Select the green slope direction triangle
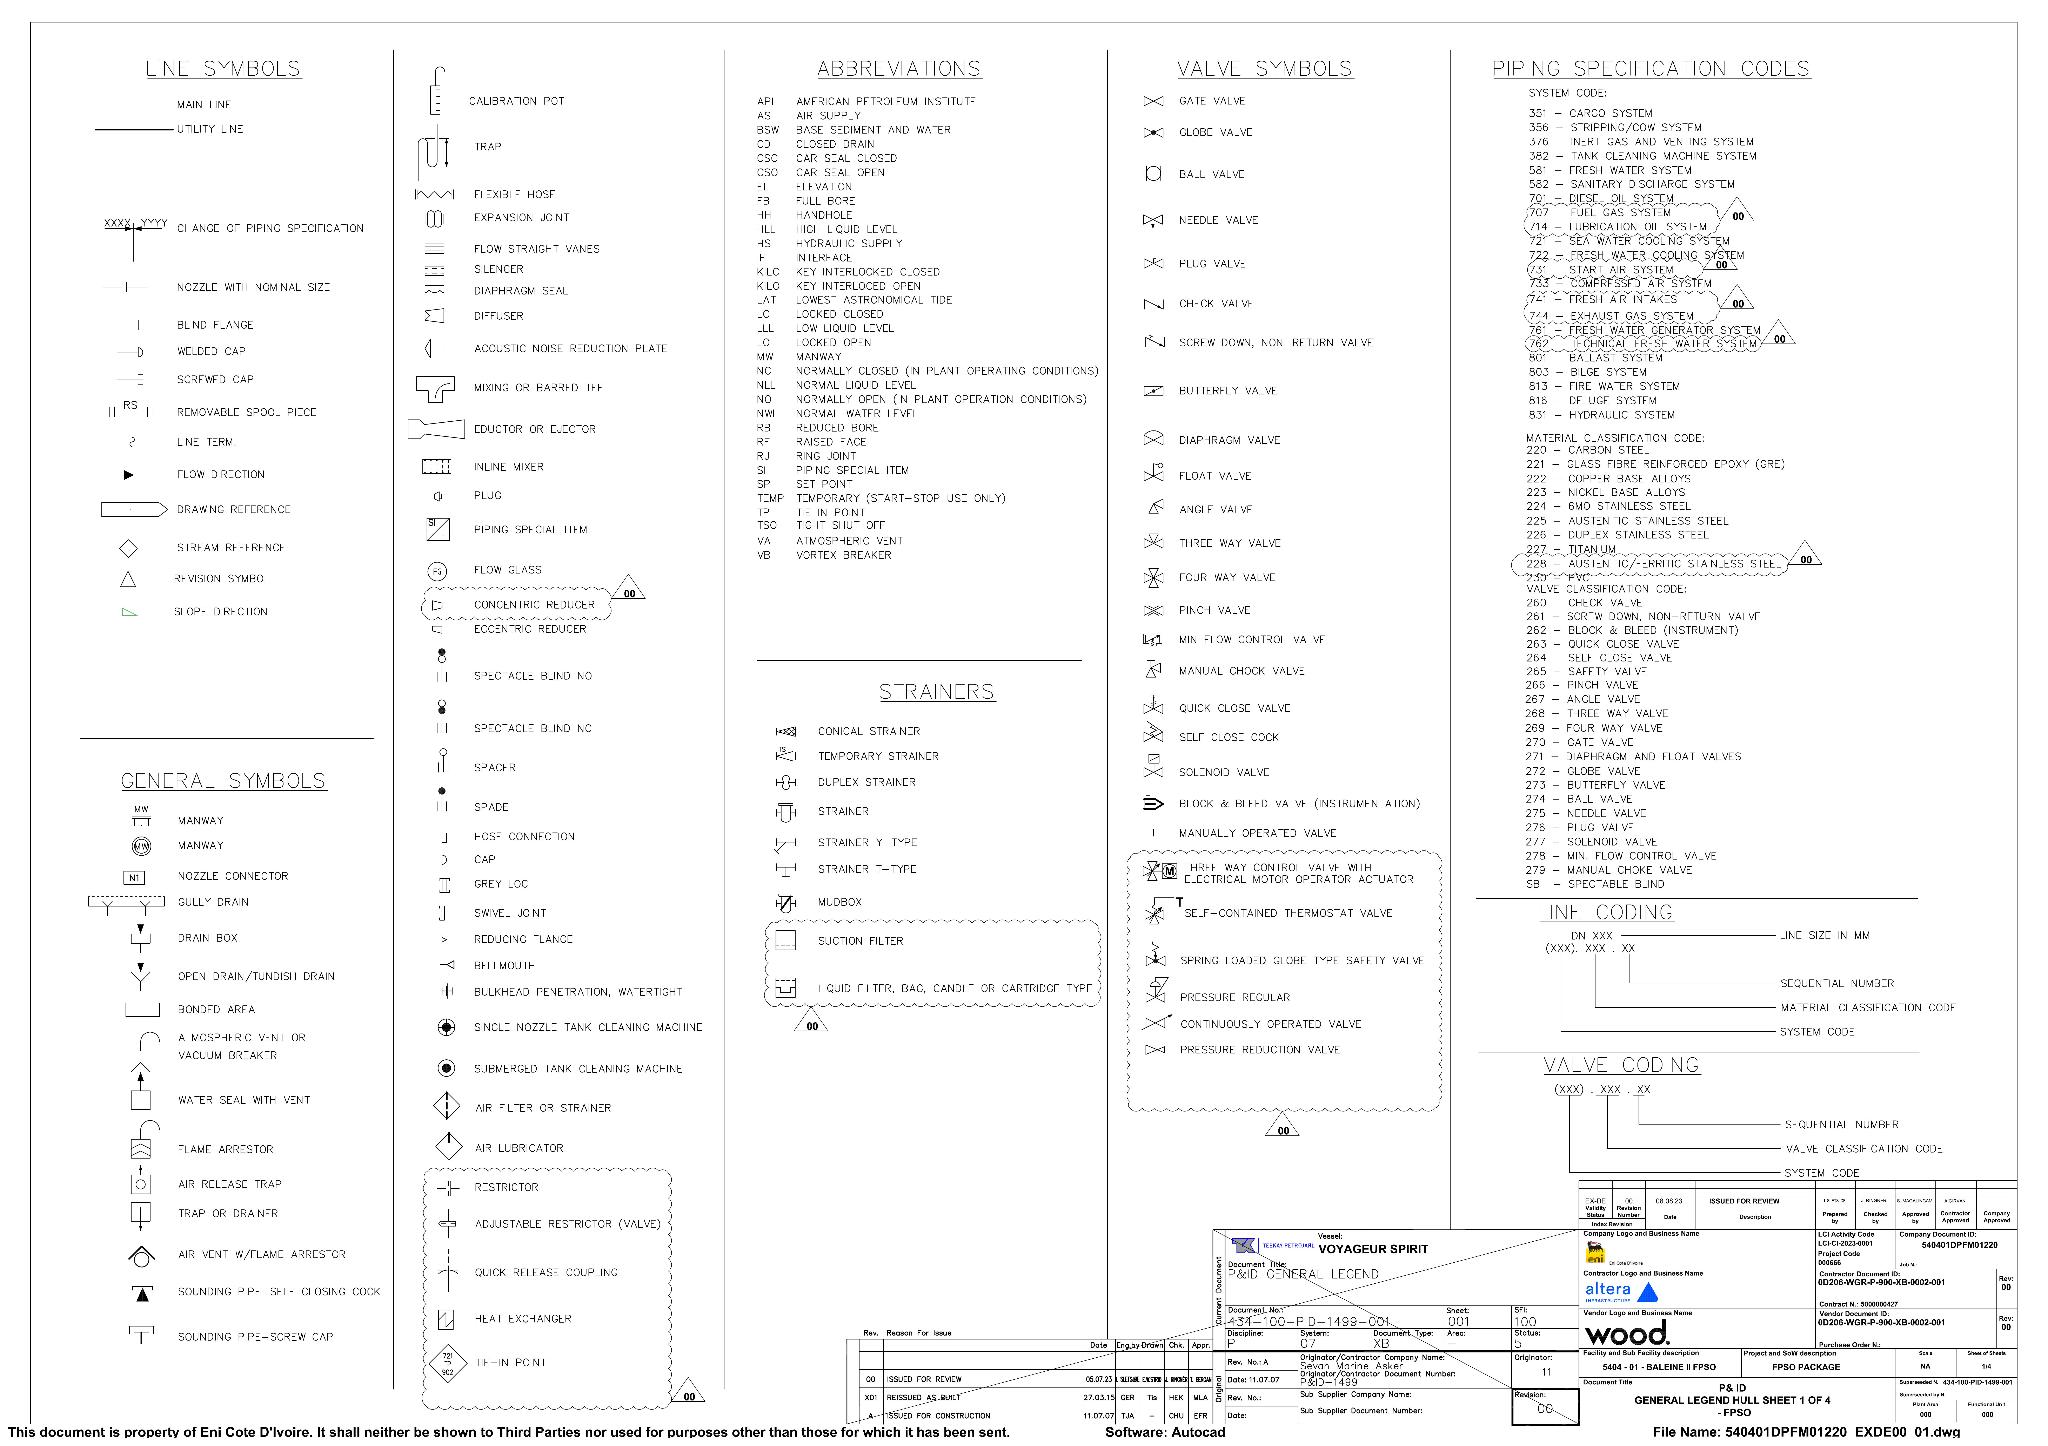The width and height of the screenshot is (2048, 1446). click(128, 612)
